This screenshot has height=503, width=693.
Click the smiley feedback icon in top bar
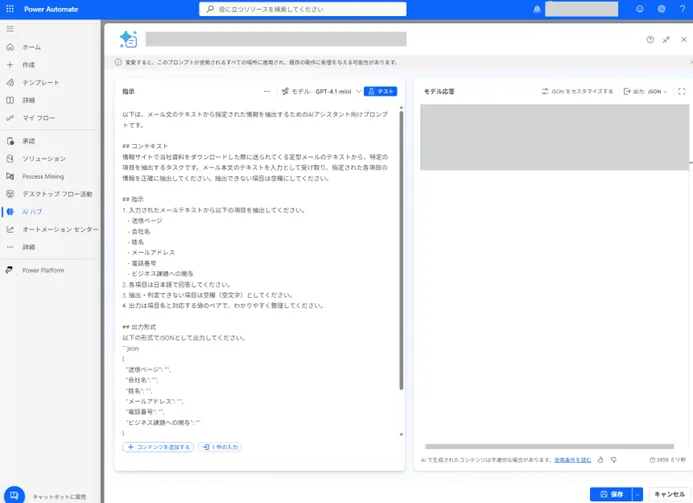point(640,9)
